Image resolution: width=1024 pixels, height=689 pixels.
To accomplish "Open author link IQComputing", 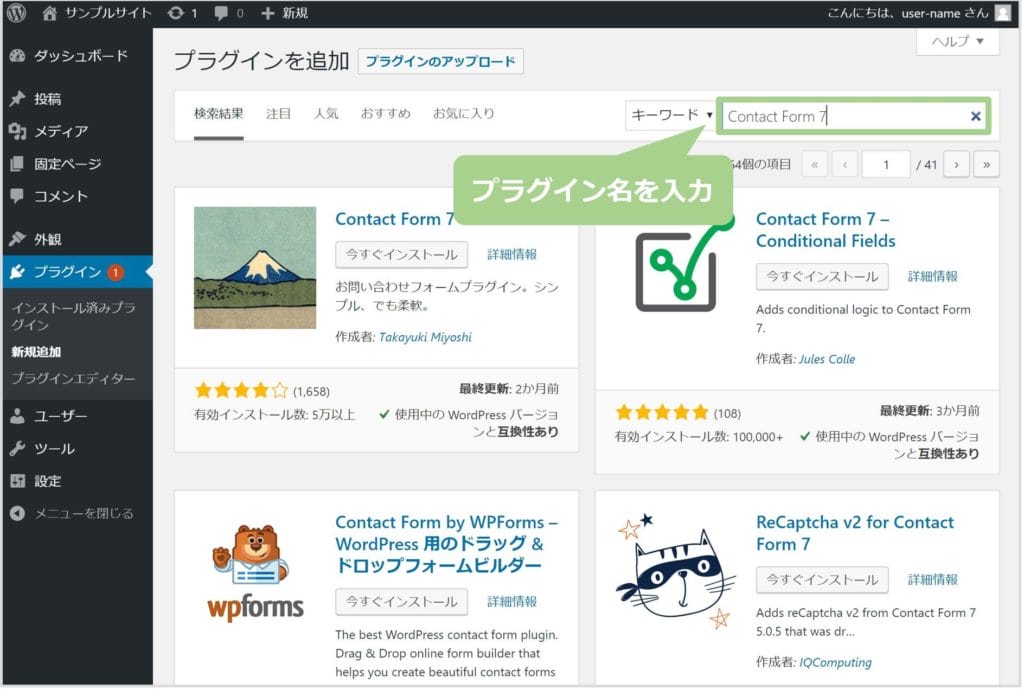I will [x=835, y=663].
